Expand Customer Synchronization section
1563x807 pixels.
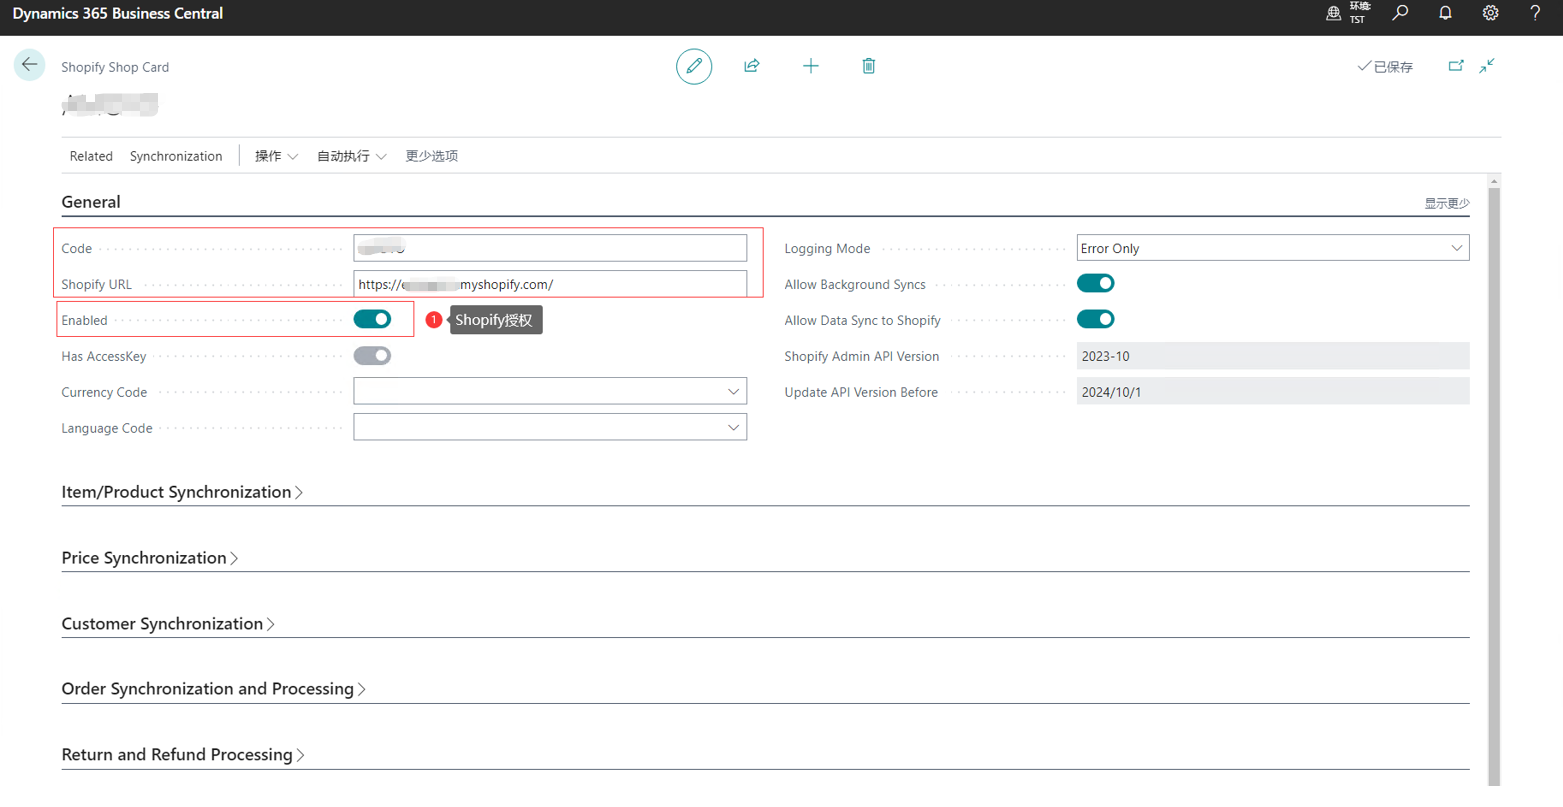(x=168, y=624)
